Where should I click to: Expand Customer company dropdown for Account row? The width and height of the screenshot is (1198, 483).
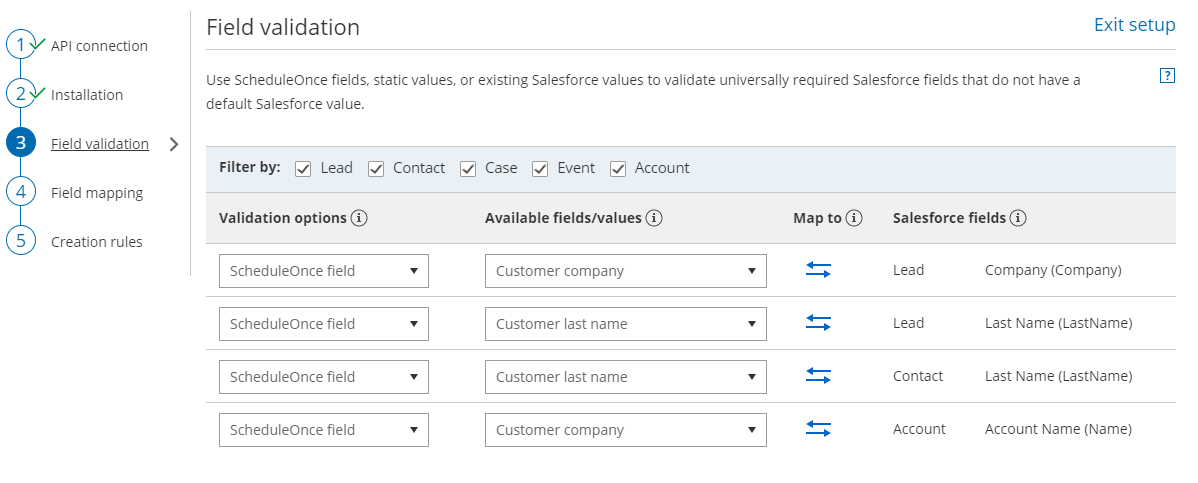tap(625, 430)
